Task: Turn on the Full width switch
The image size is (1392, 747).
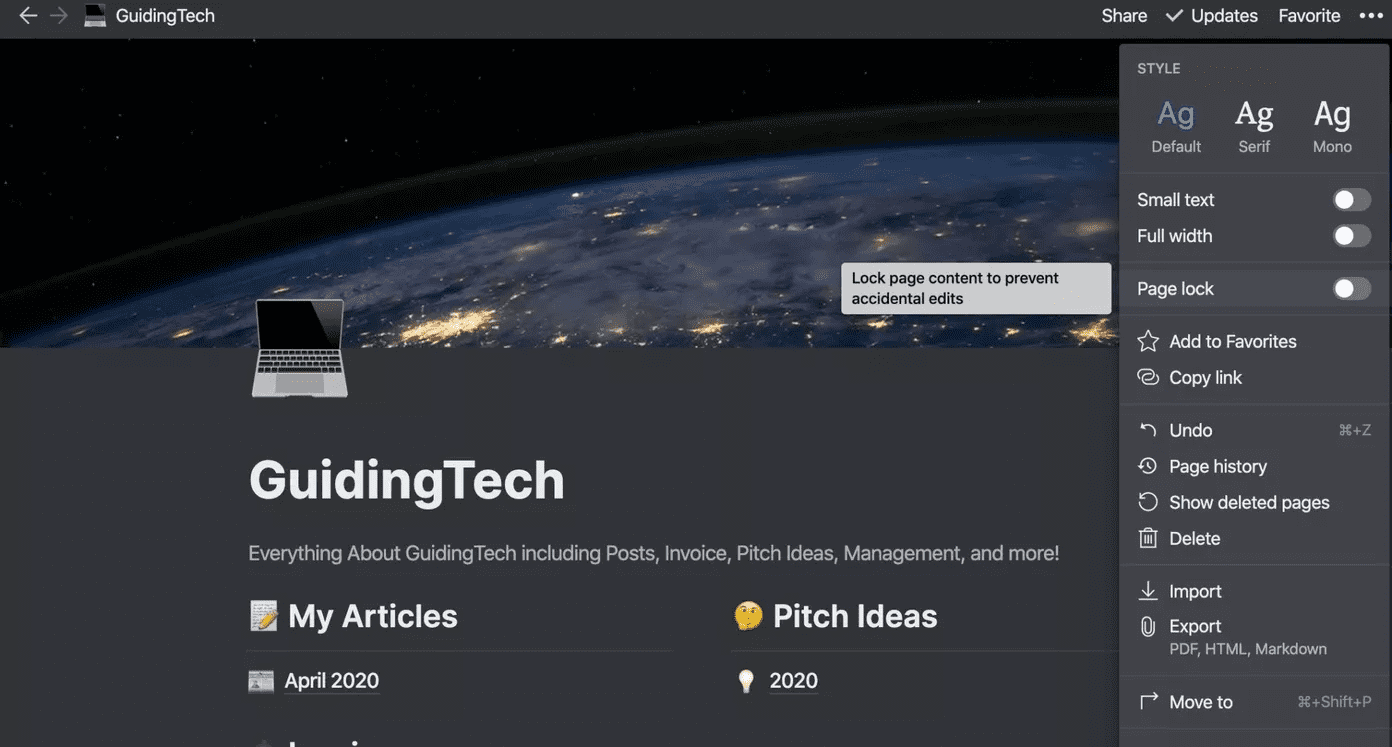Action: (x=1351, y=236)
